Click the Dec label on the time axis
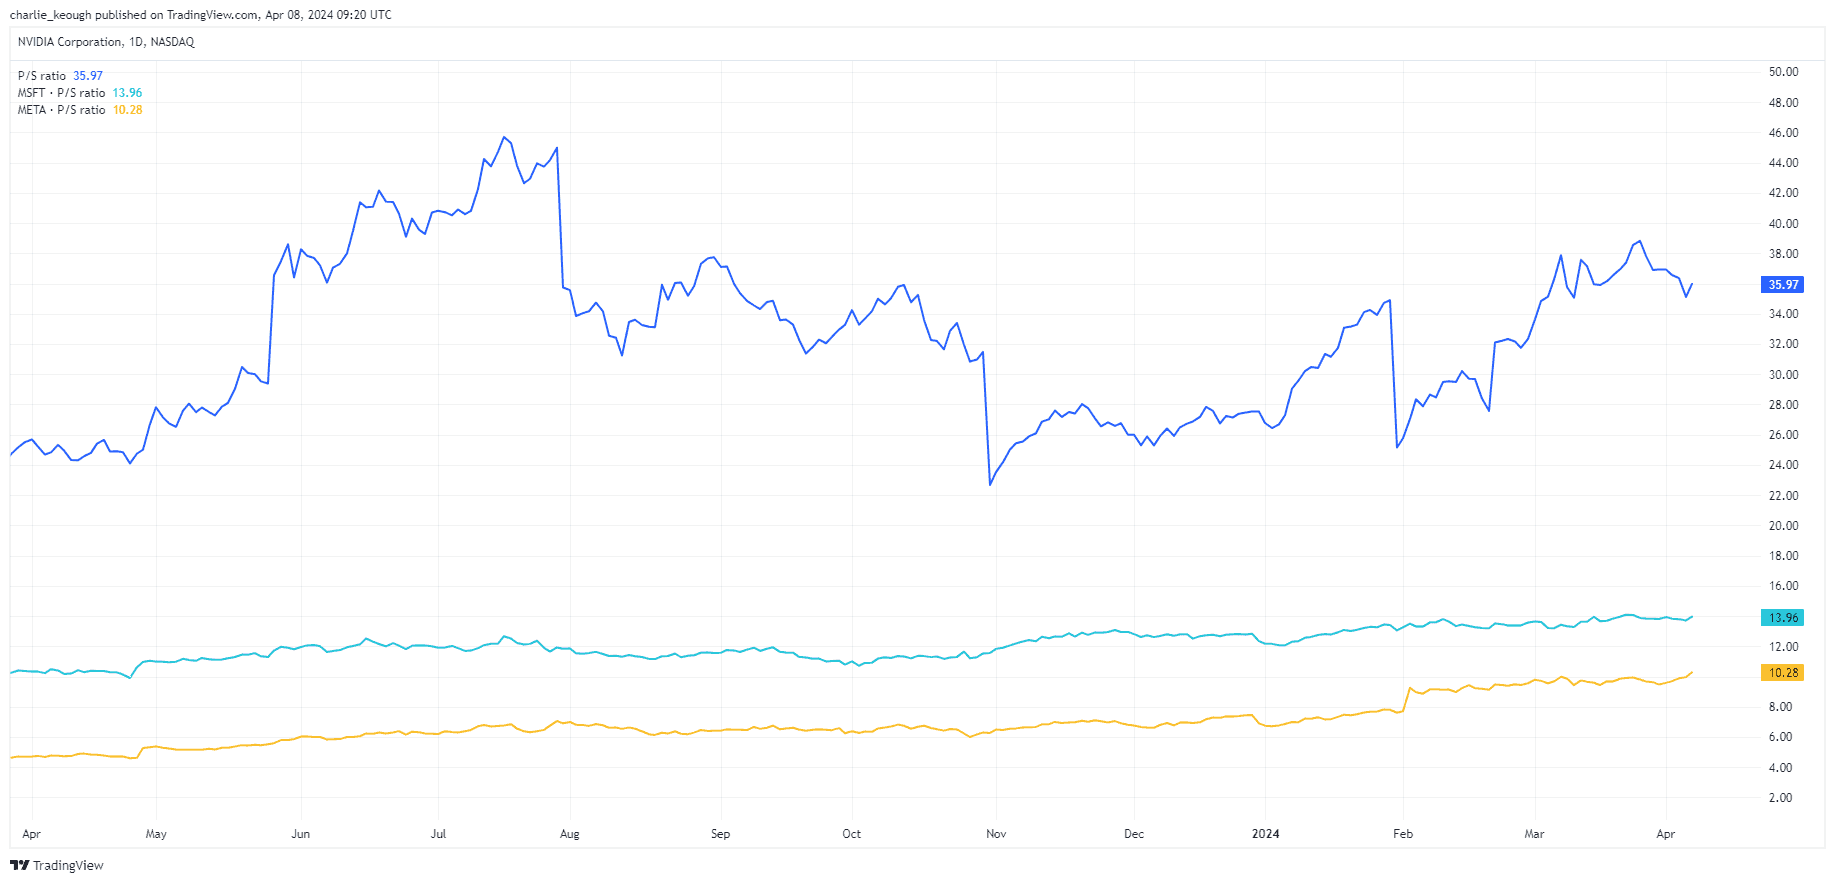The height and width of the screenshot is (883, 1835). (1134, 834)
